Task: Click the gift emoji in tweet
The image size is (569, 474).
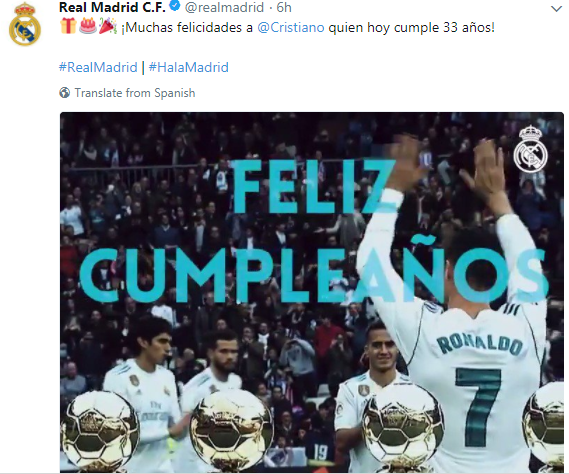Action: point(68,26)
